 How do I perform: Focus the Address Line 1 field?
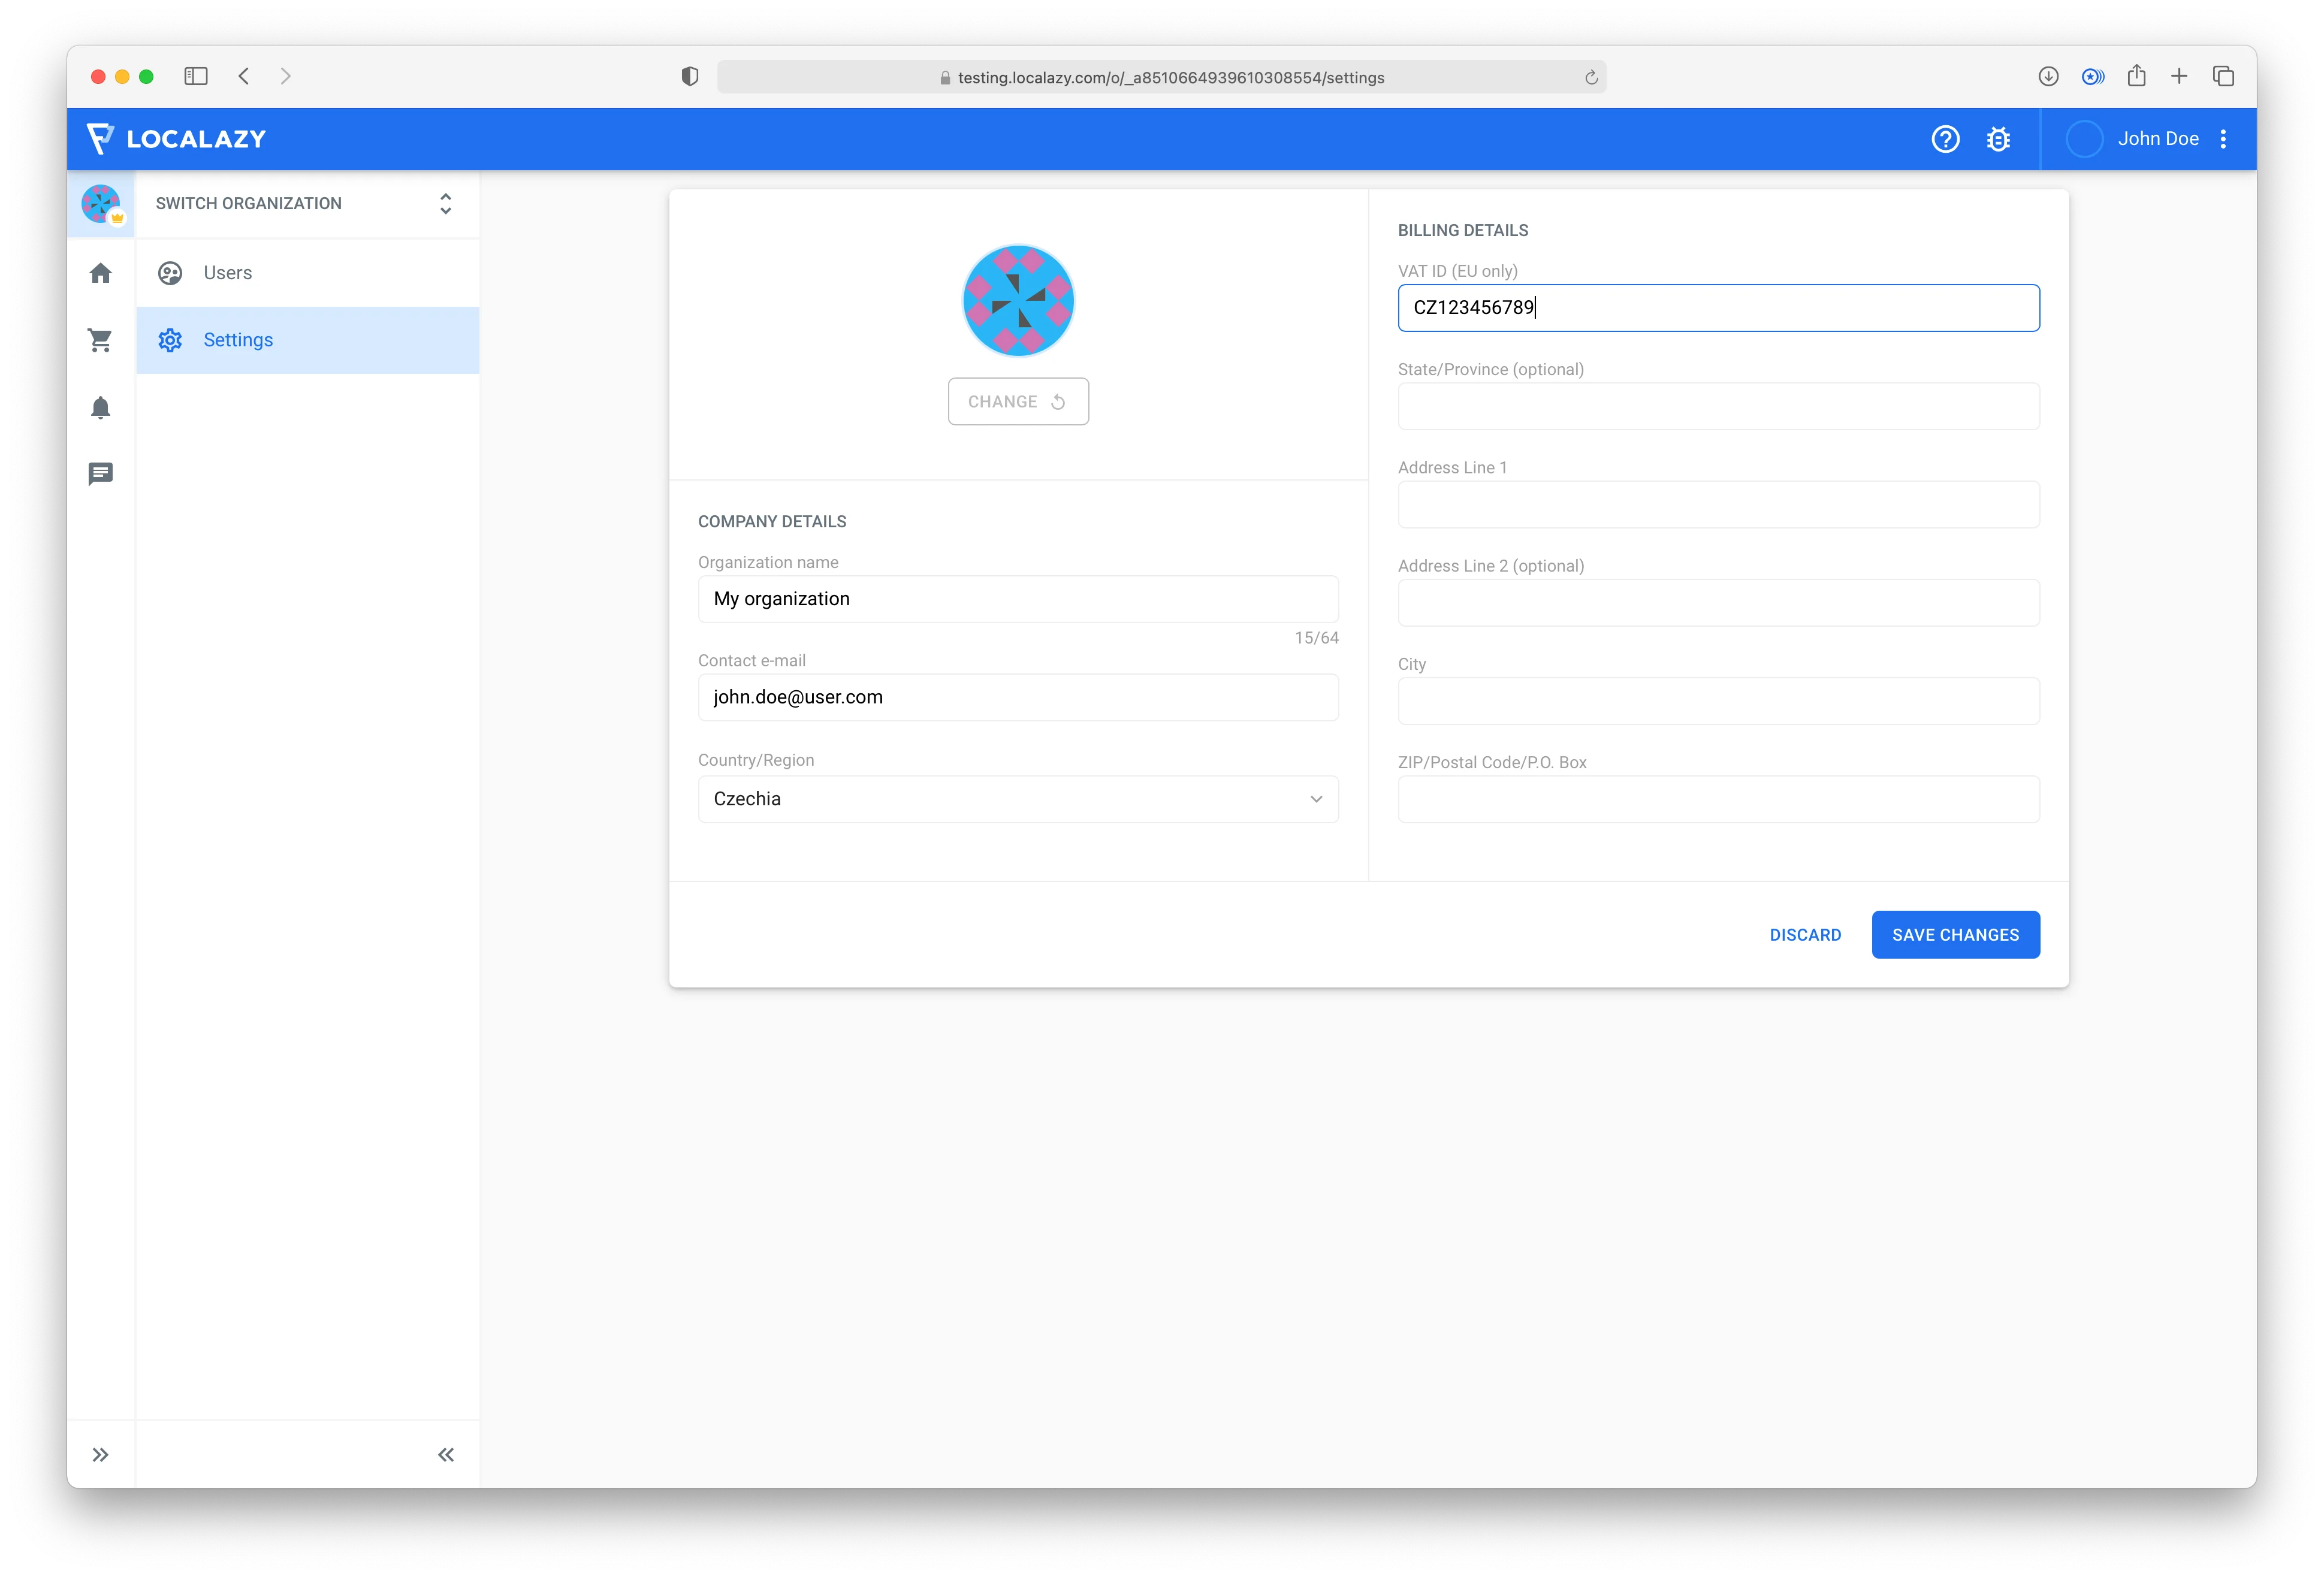[x=1717, y=505]
